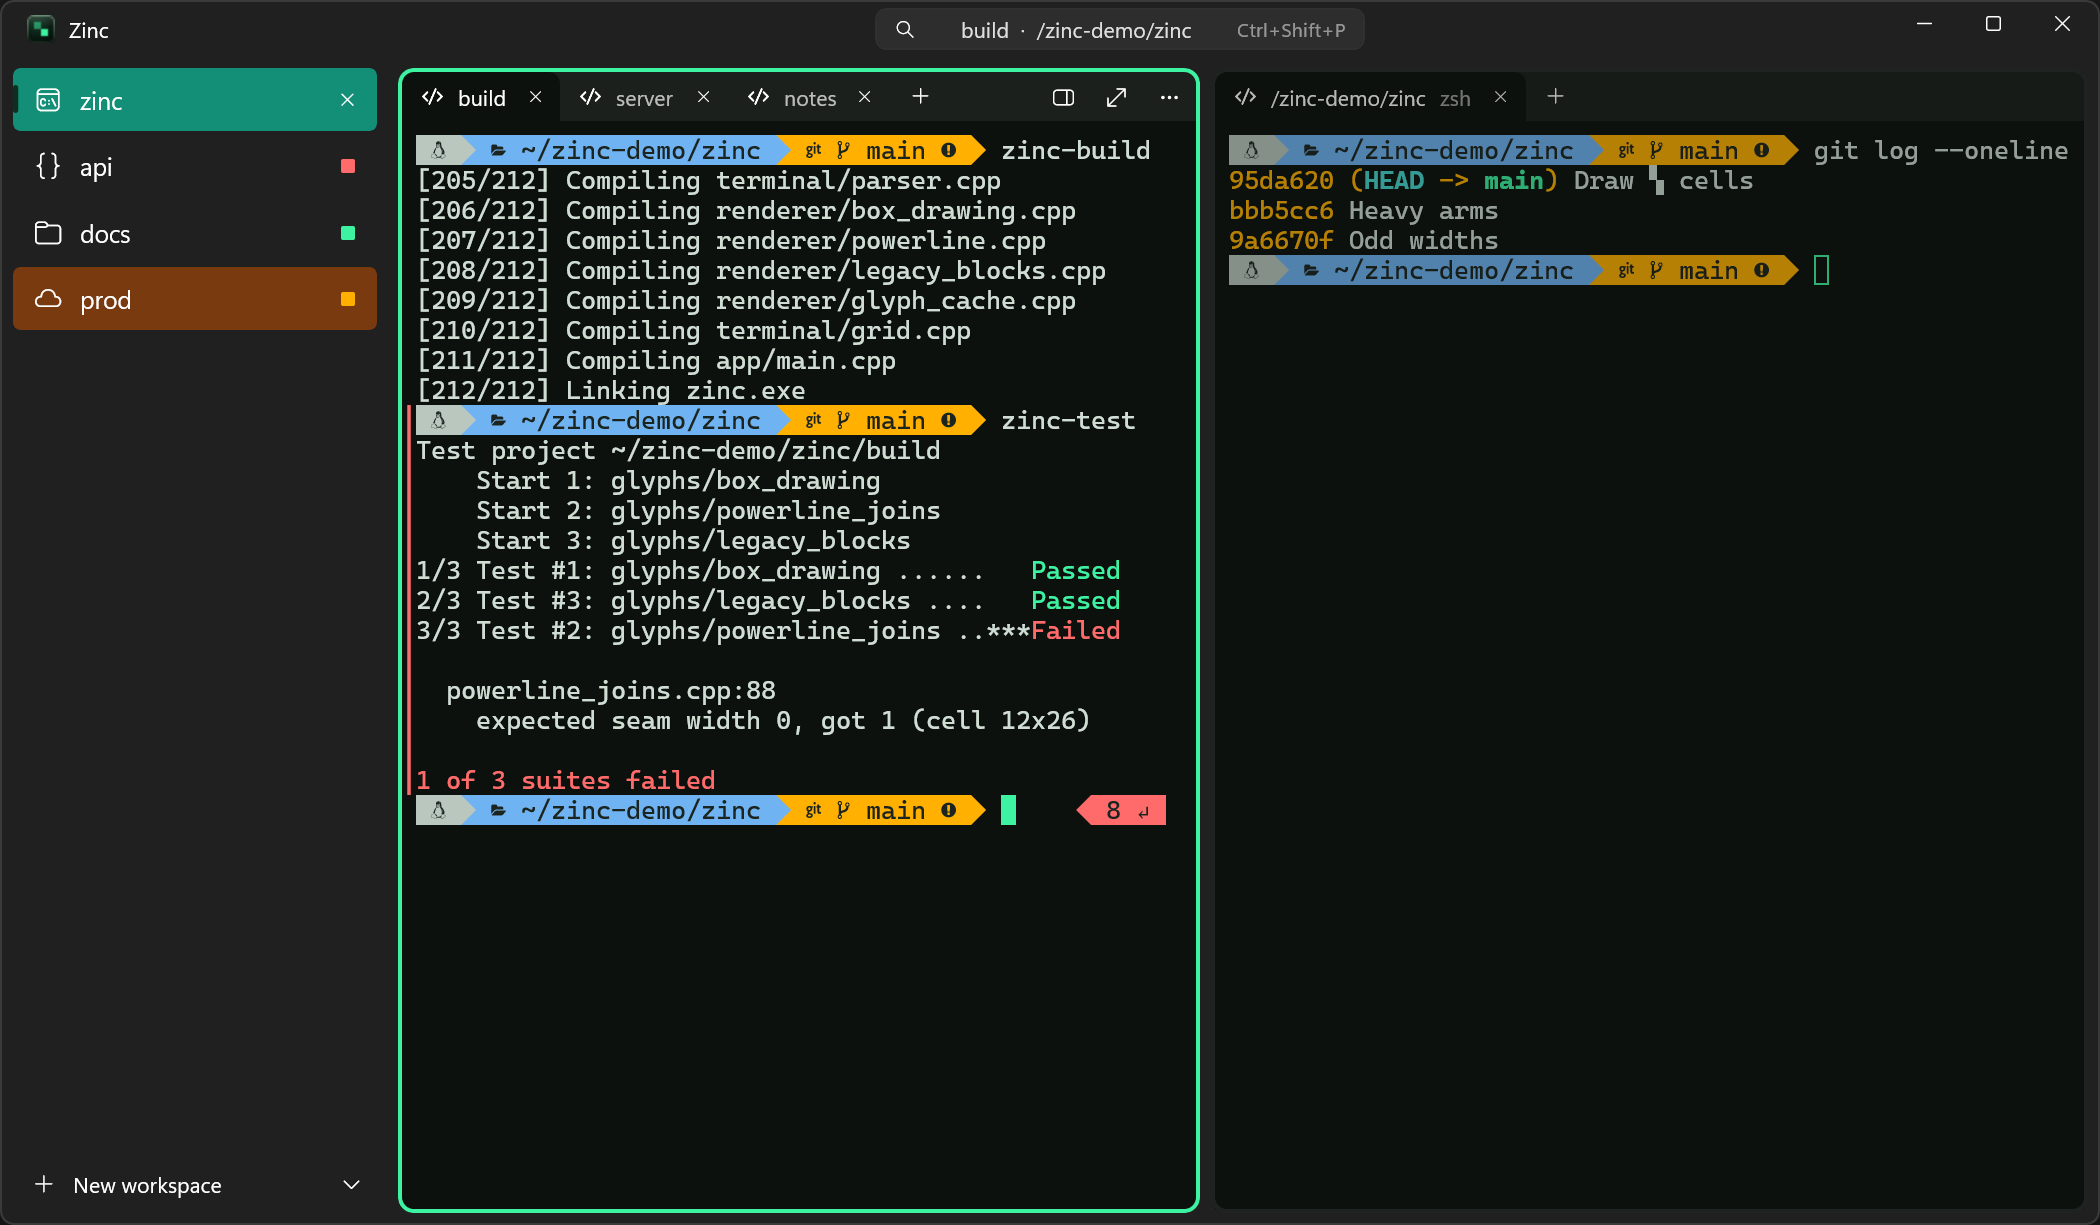The height and width of the screenshot is (1225, 2100).
Task: Select the docs workspace
Action: tap(195, 233)
